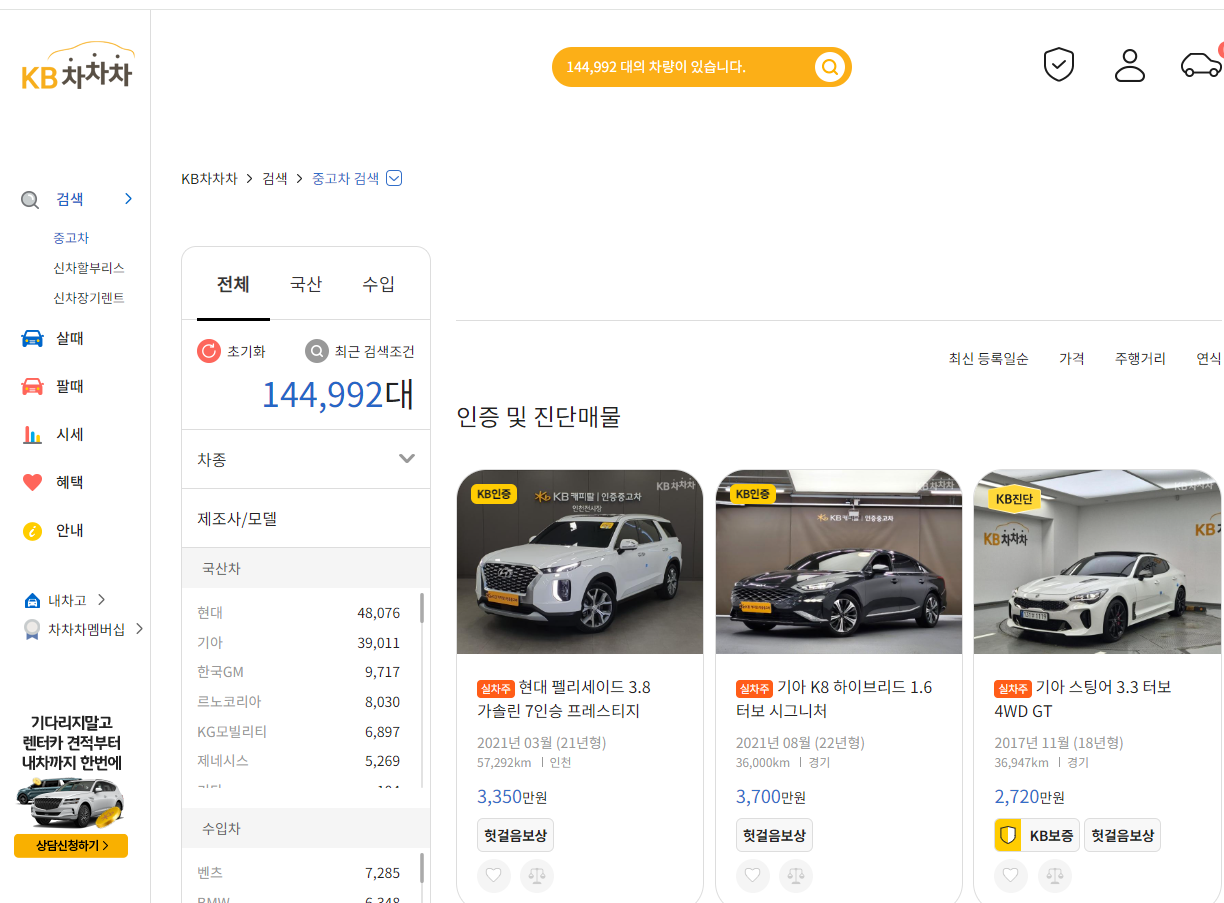Sort results by 가격 (price)
Image resolution: width=1224 pixels, height=903 pixels.
pos(1071,358)
